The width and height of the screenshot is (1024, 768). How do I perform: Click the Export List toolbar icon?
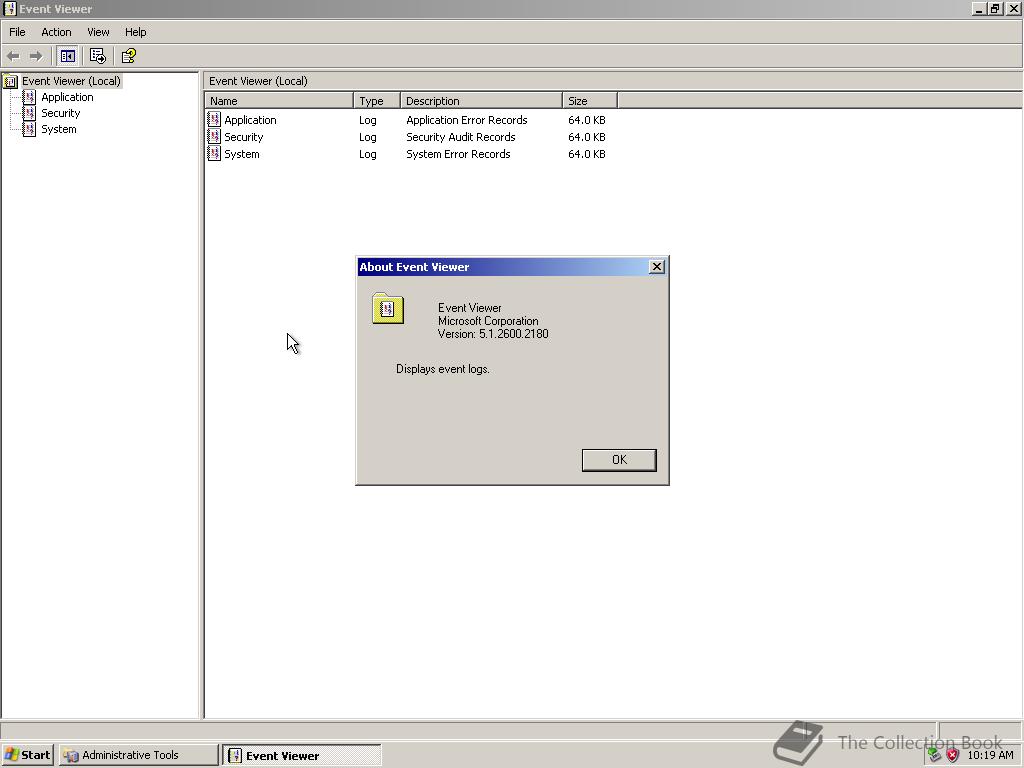98,56
